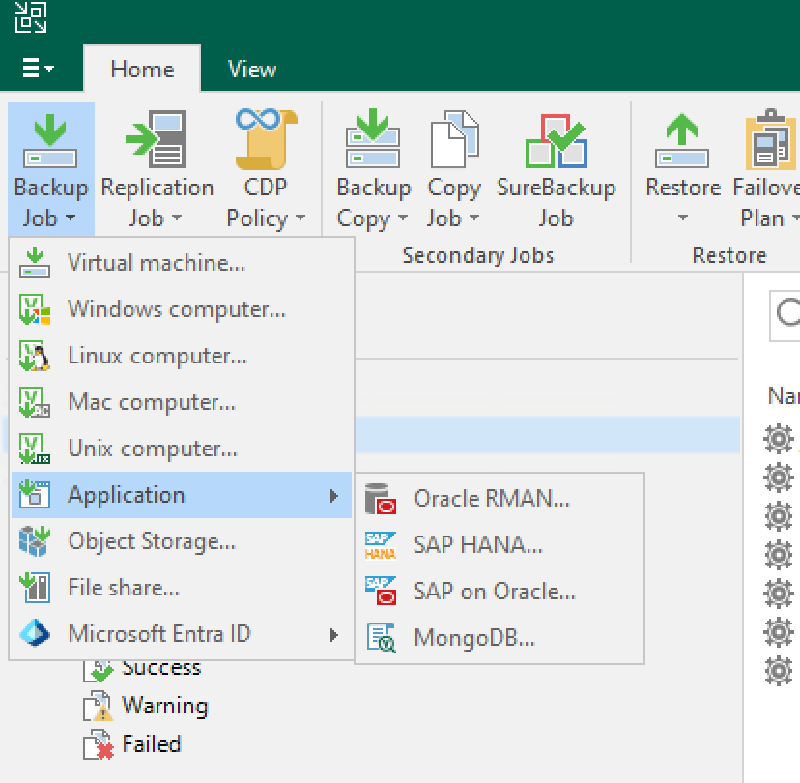Select SAP HANA... submenu entry
The image size is (800, 783).
coord(499,545)
